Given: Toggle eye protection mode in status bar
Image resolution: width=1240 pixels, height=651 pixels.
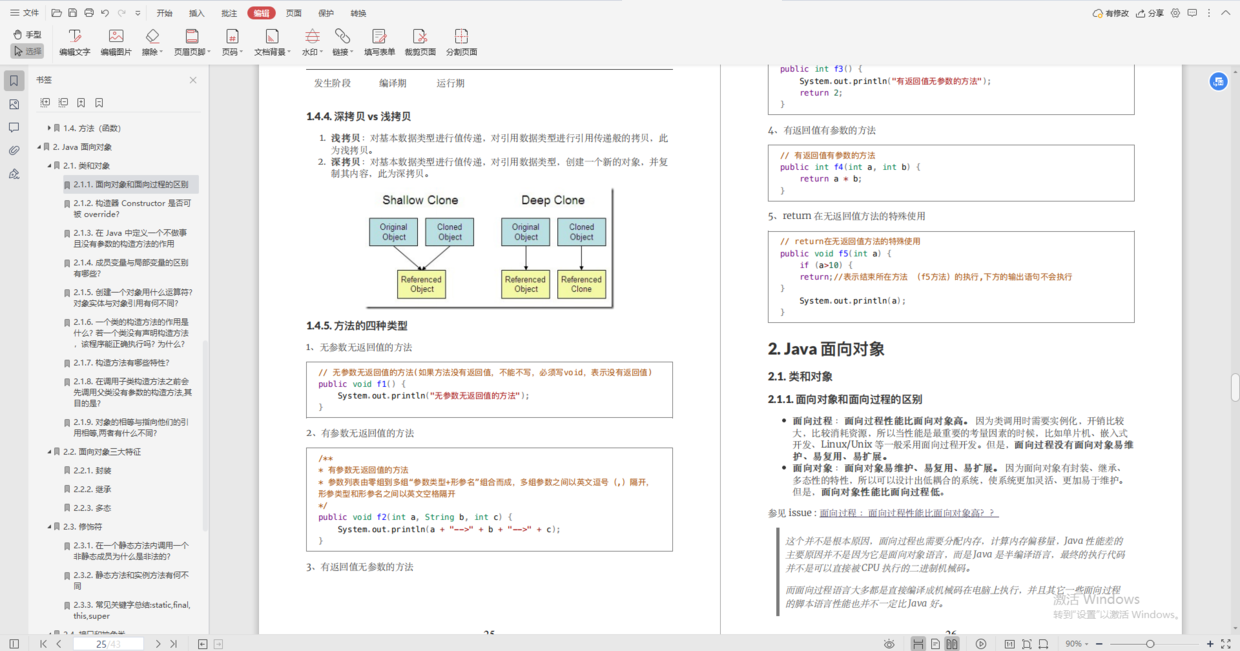Looking at the screenshot, I should point(890,644).
